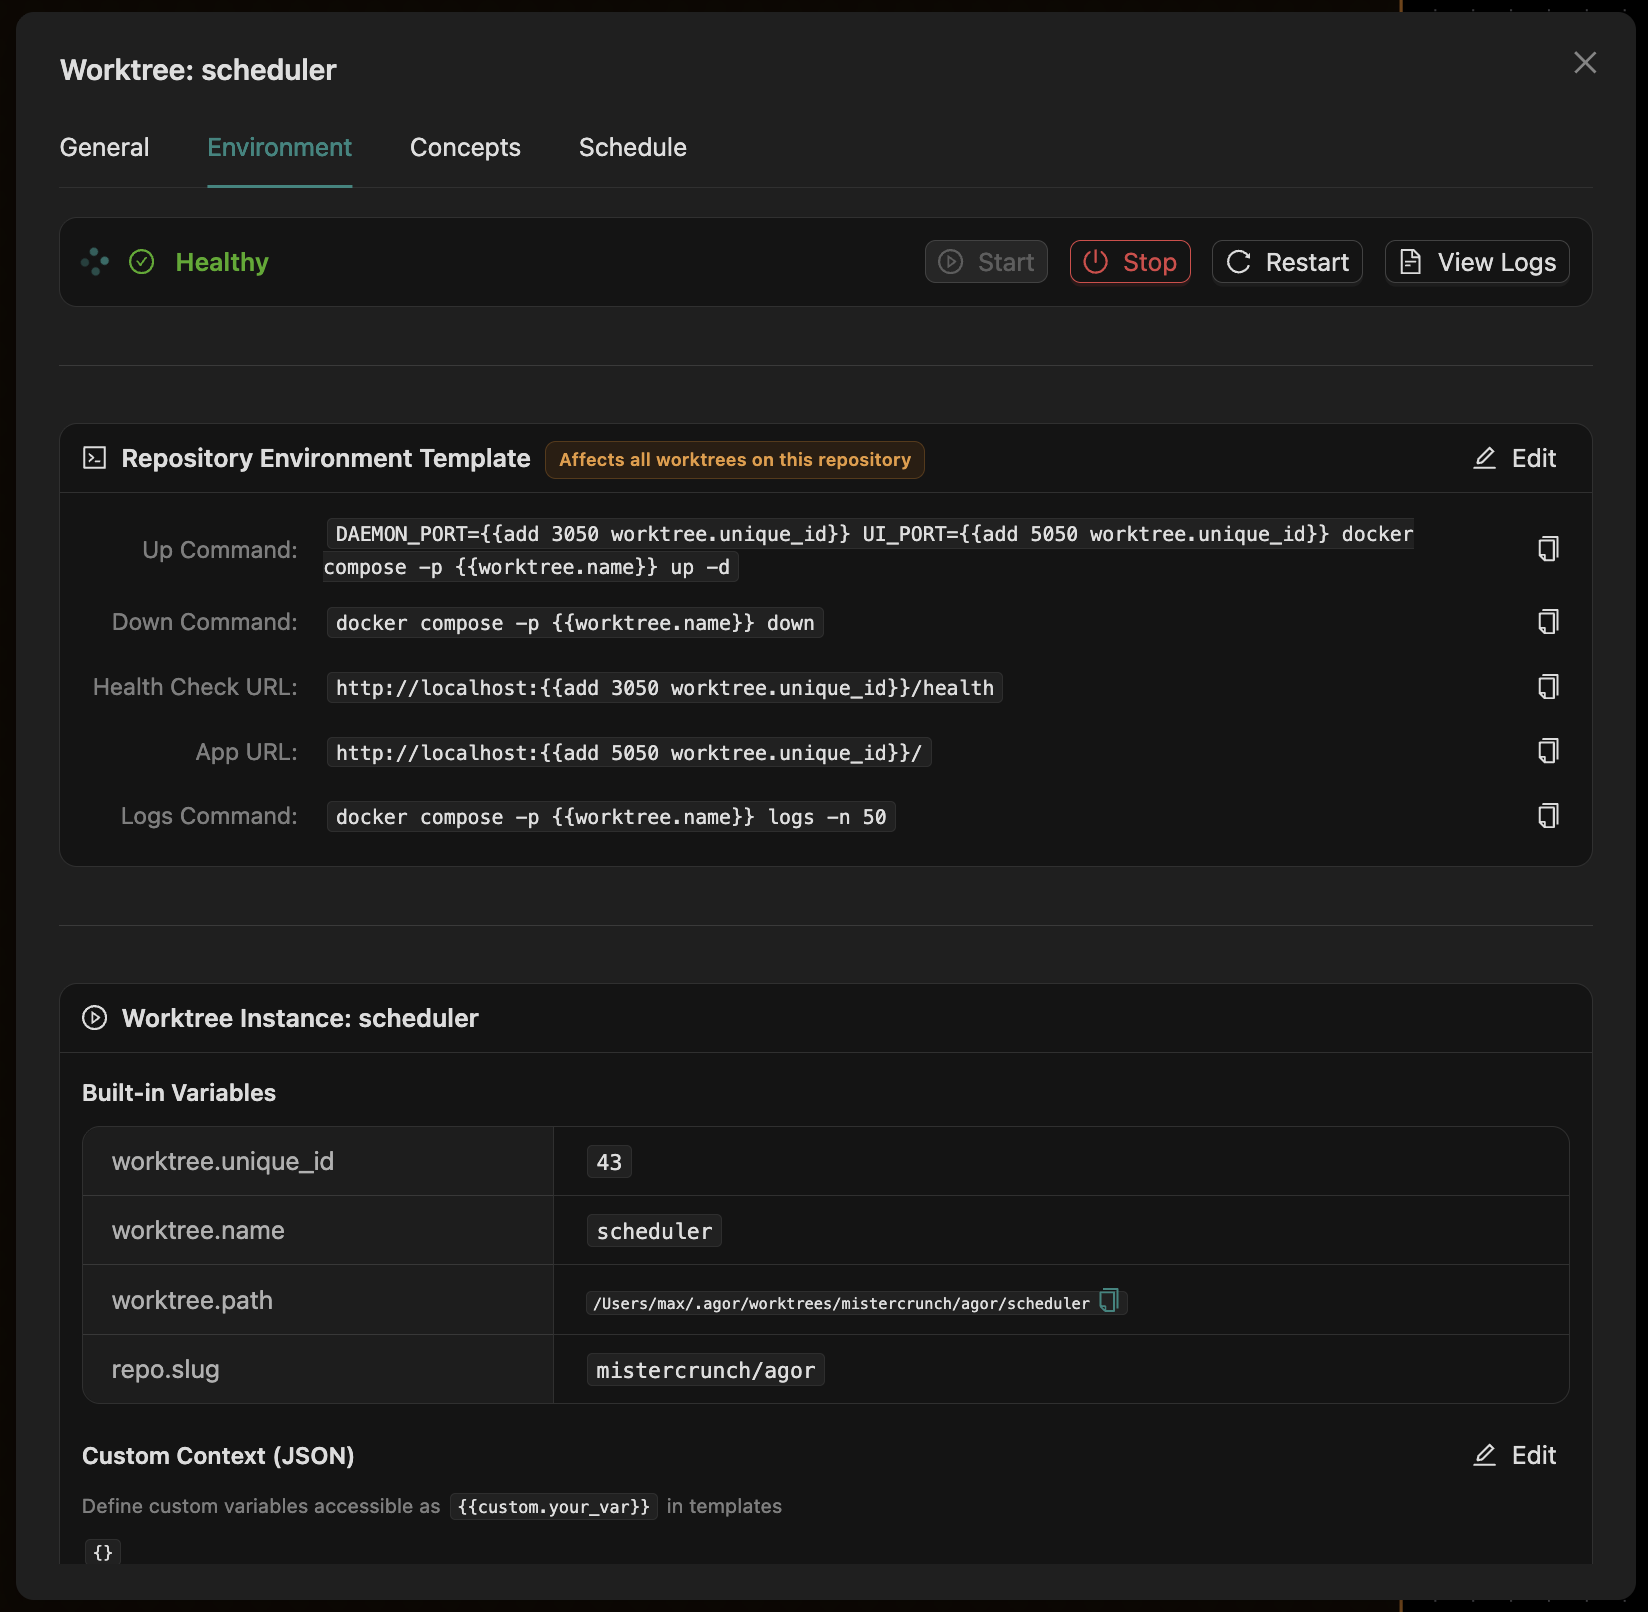Restart the scheduler environment

(1287, 261)
